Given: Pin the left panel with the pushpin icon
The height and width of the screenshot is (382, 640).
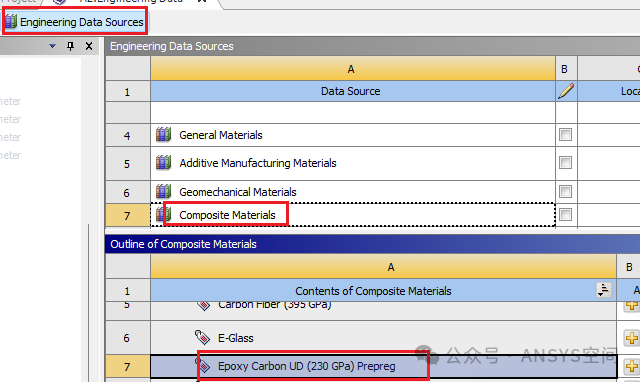Looking at the screenshot, I should click(x=71, y=46).
